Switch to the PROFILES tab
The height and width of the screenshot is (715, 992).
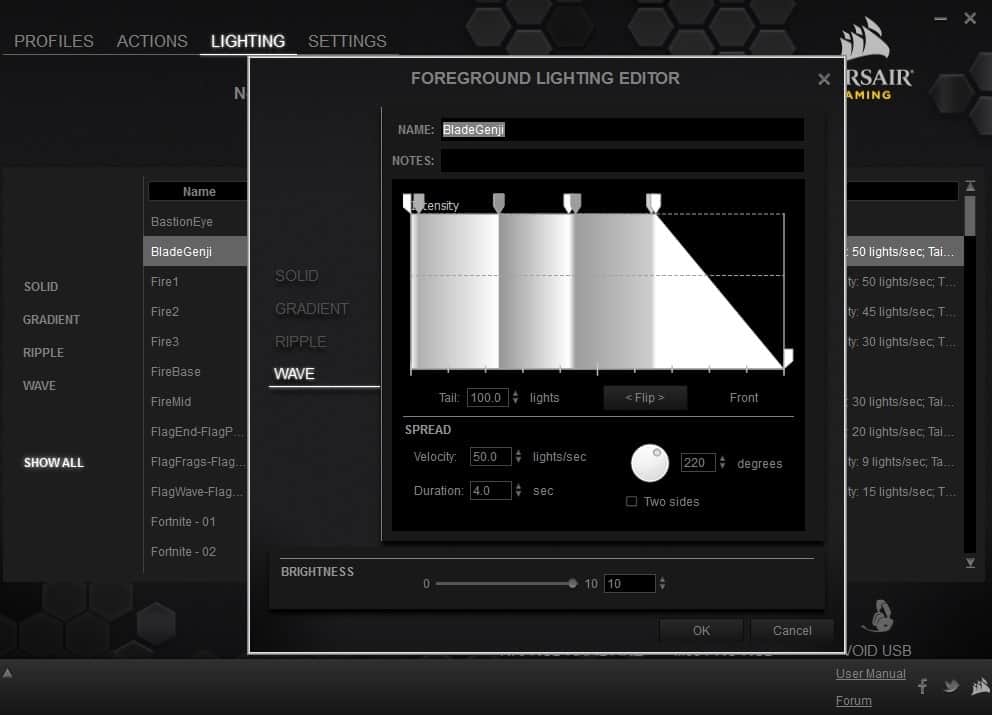(54, 41)
